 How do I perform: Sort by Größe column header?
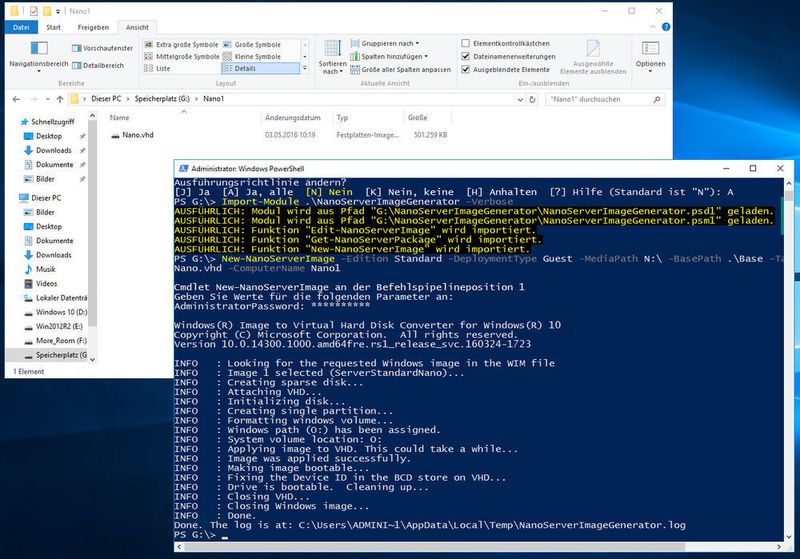pyautogui.click(x=417, y=117)
